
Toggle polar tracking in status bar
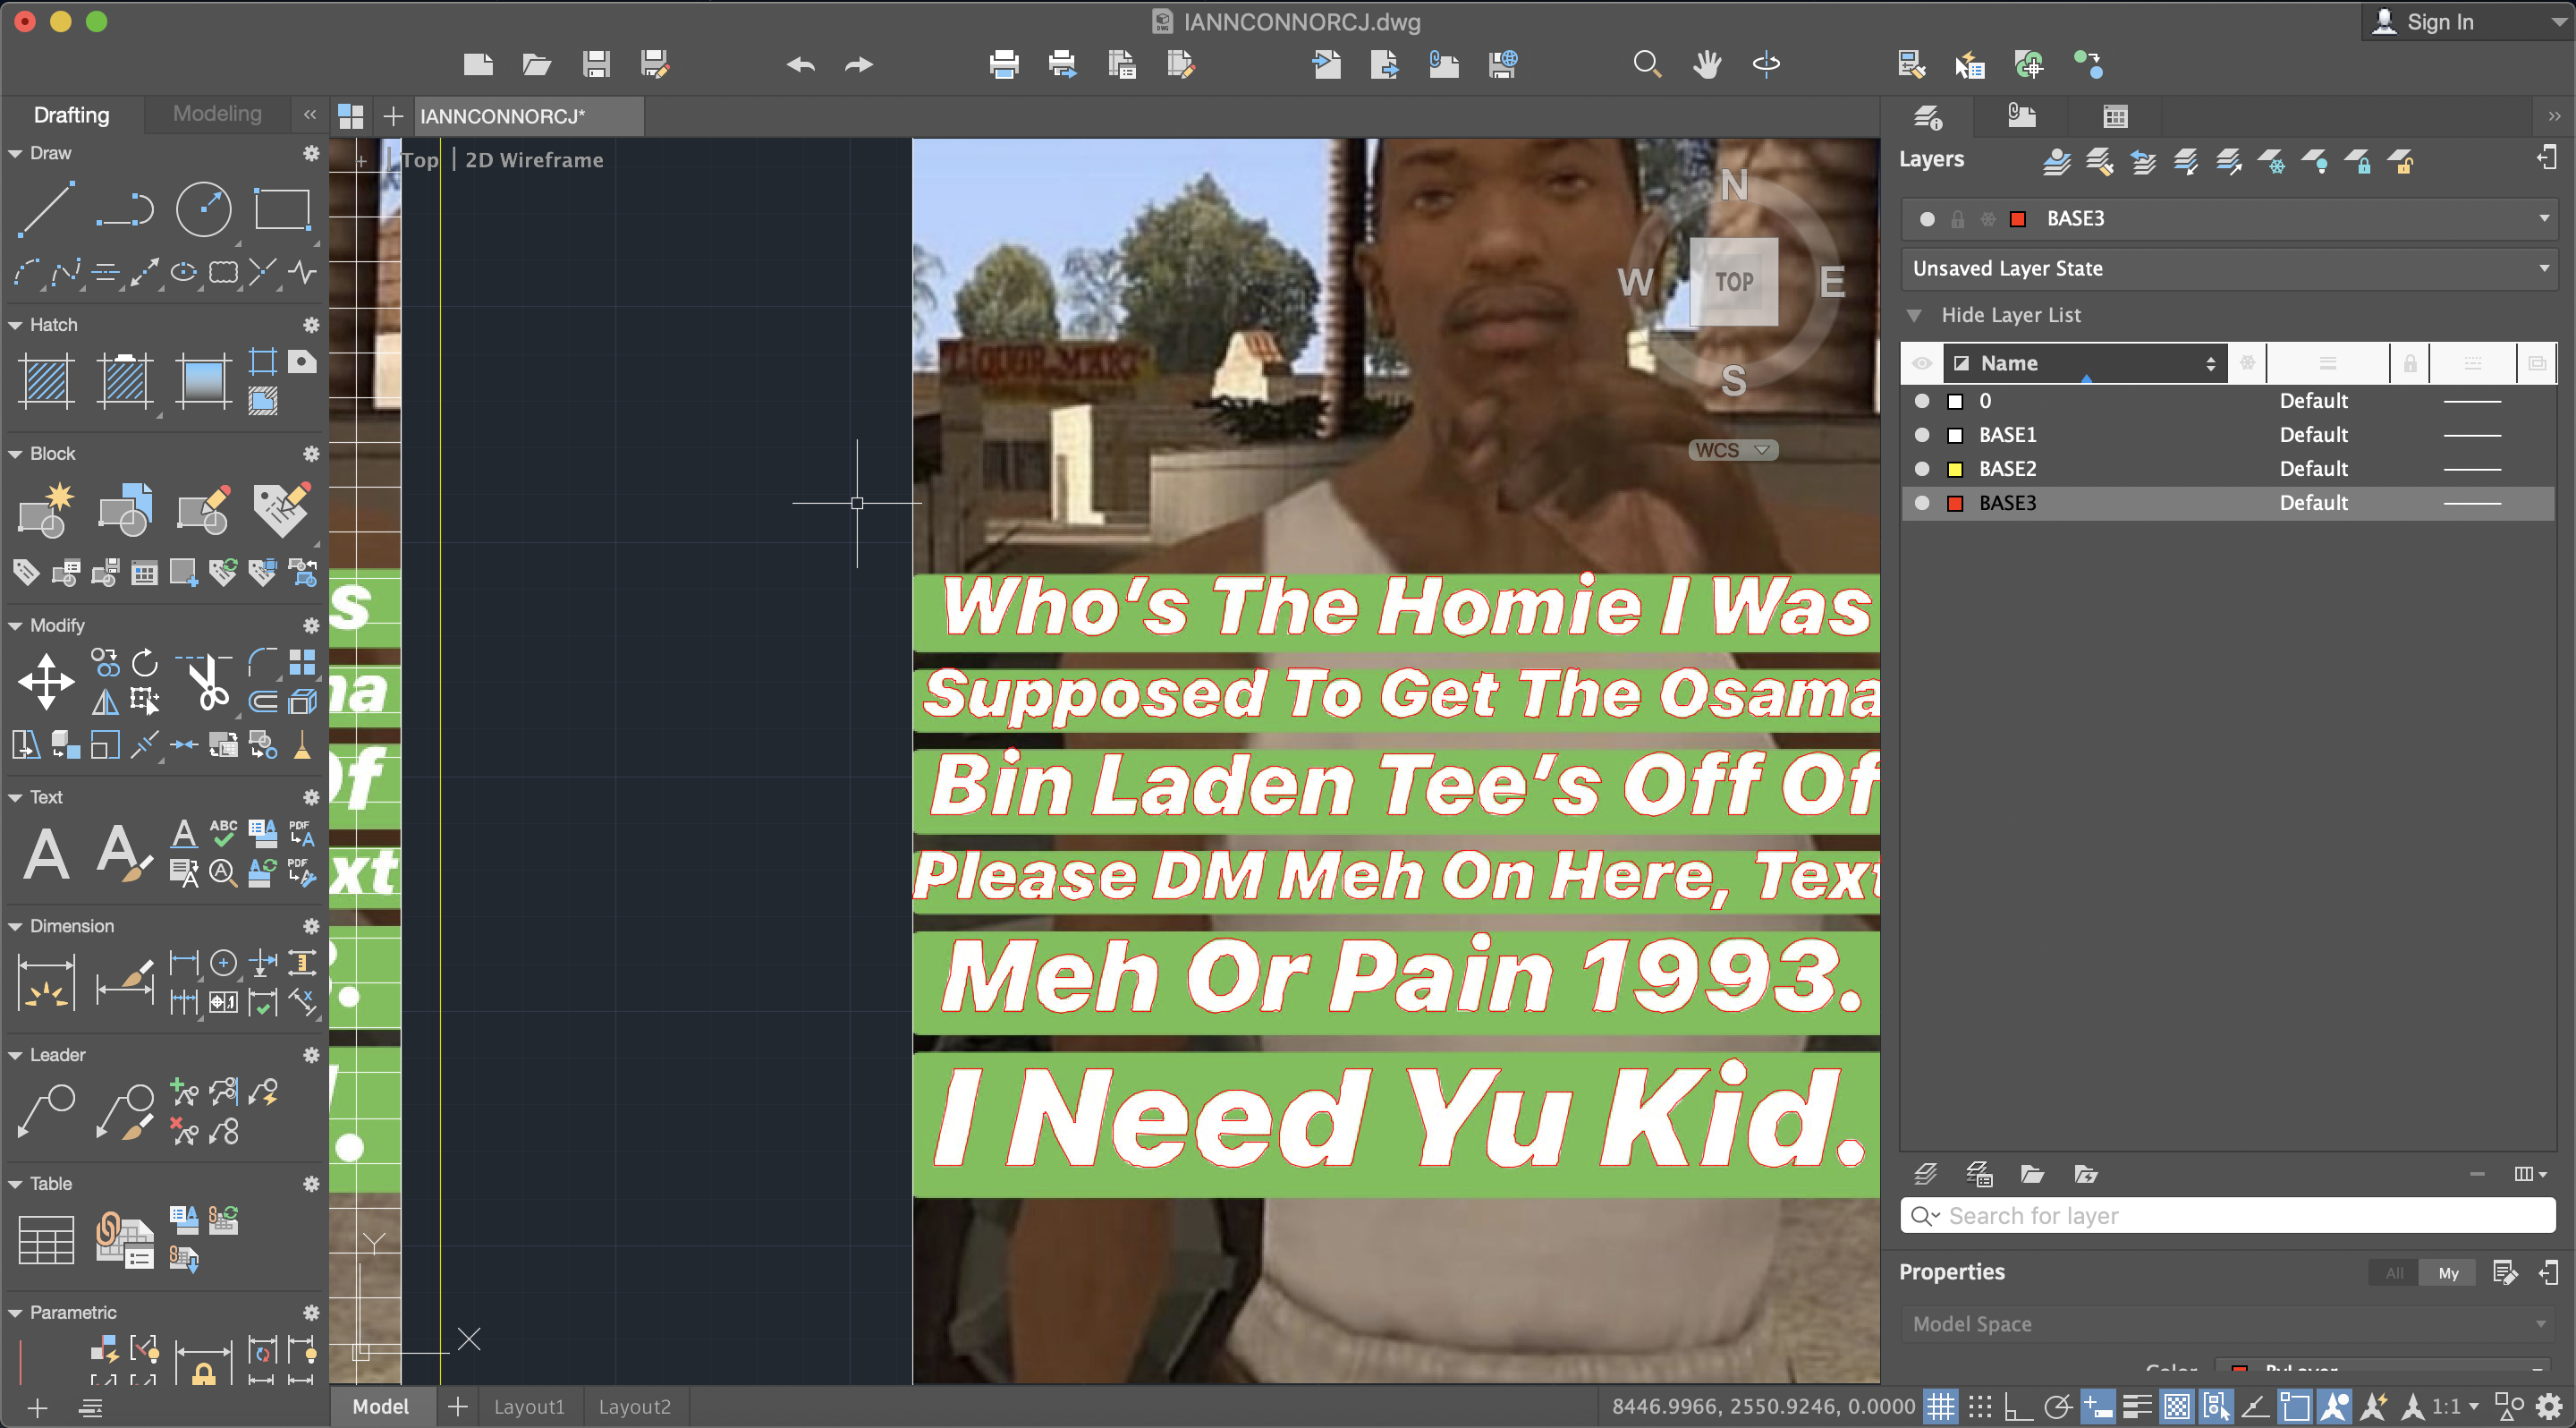[x=2058, y=1407]
